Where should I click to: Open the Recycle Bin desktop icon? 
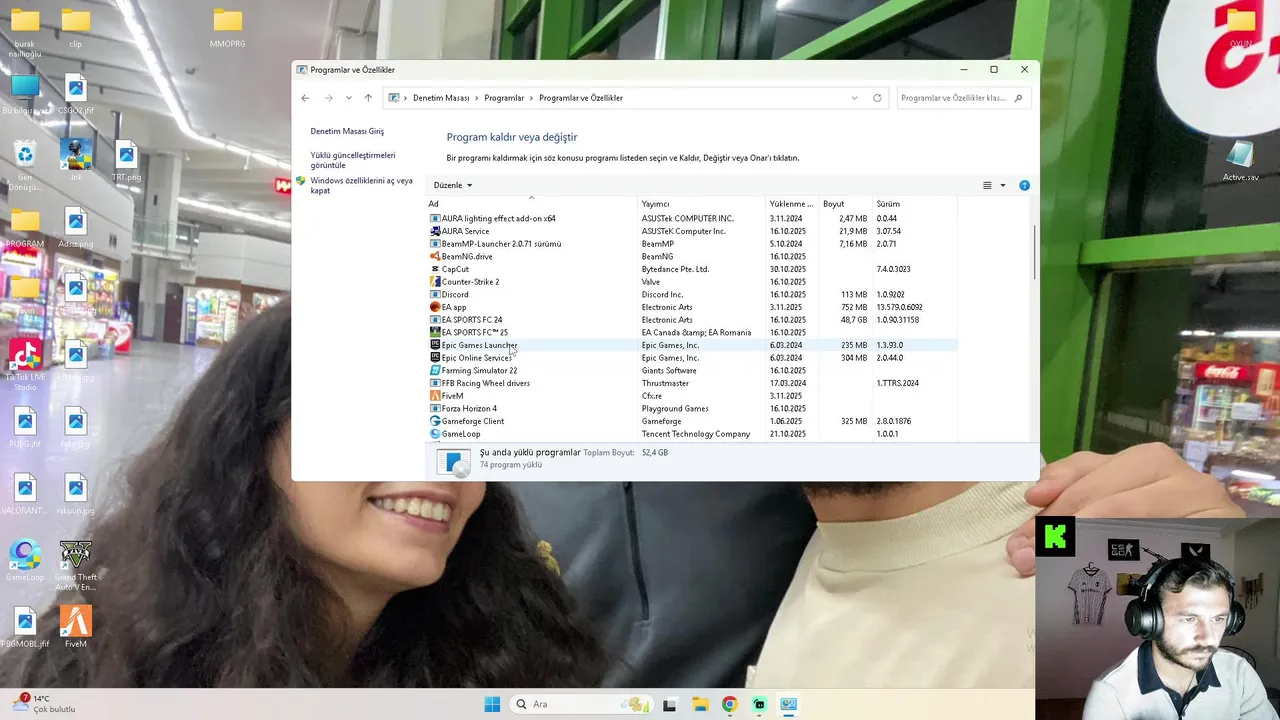click(25, 166)
